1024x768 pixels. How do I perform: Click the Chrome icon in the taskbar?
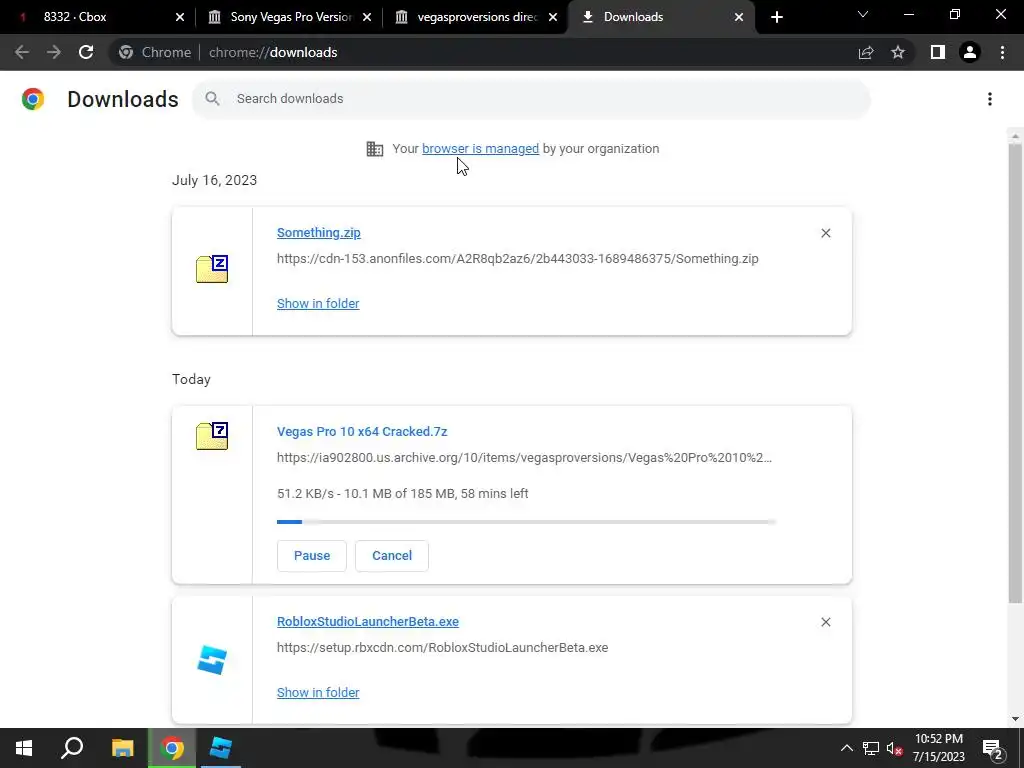[x=172, y=748]
